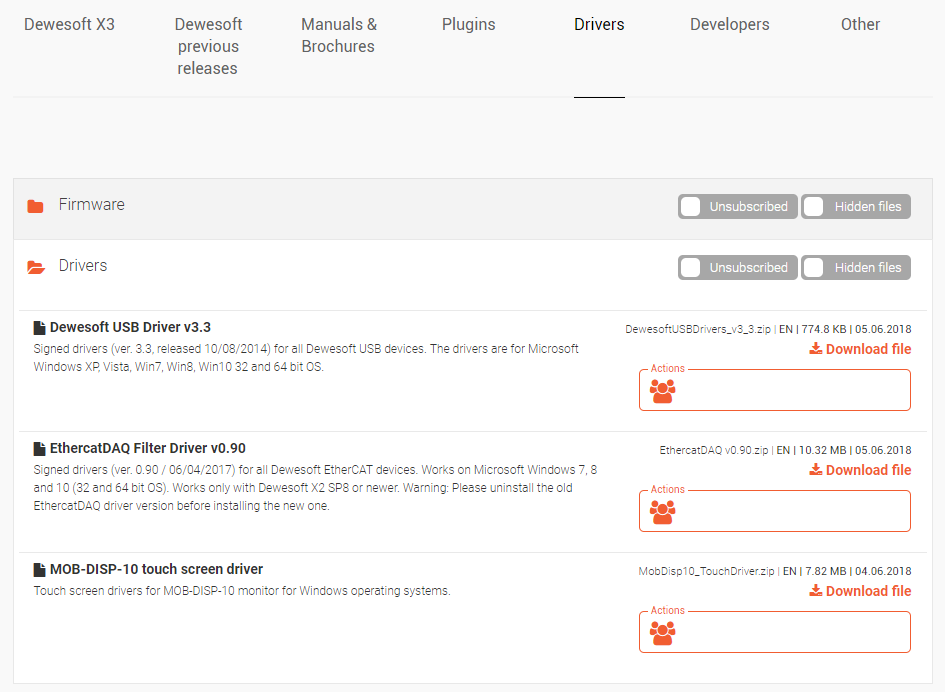Click the Actions box under Dewesoft USB Driver download
Screen dimensions: 945x692
tap(774, 390)
